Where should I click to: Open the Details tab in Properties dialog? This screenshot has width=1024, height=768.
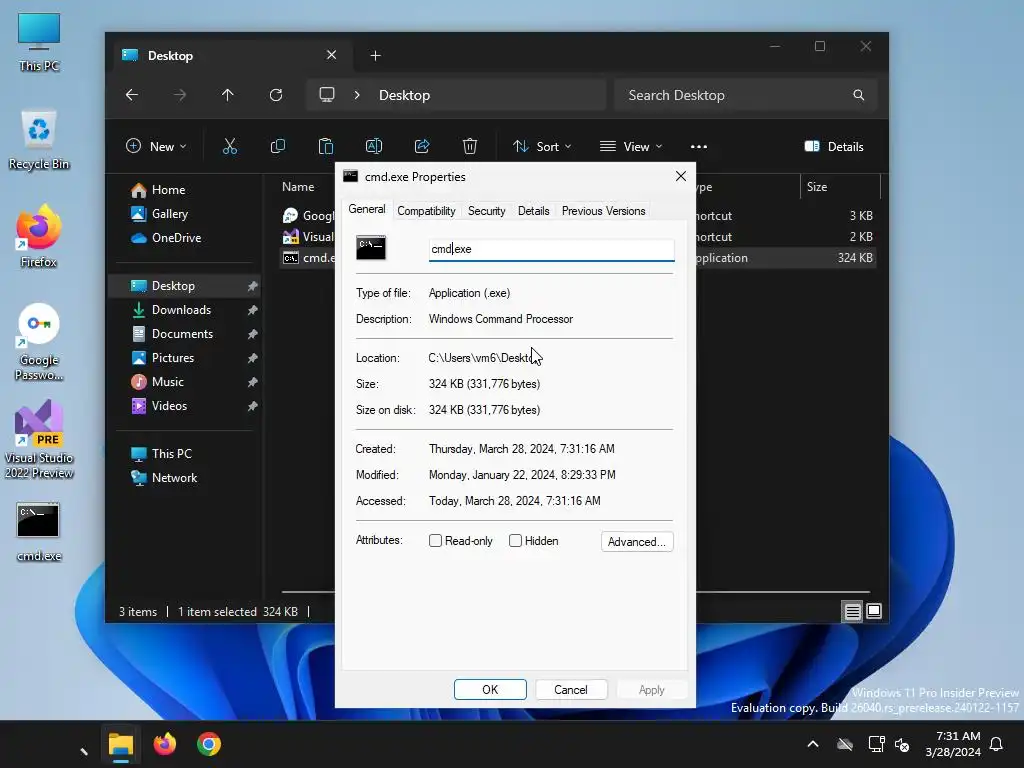click(534, 211)
